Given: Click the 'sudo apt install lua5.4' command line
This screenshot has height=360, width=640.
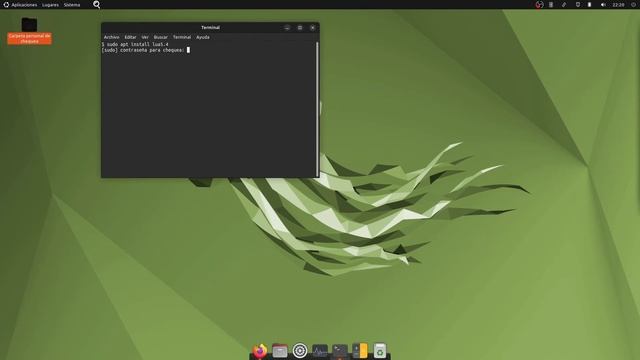Looking at the screenshot, I should (x=135, y=44).
